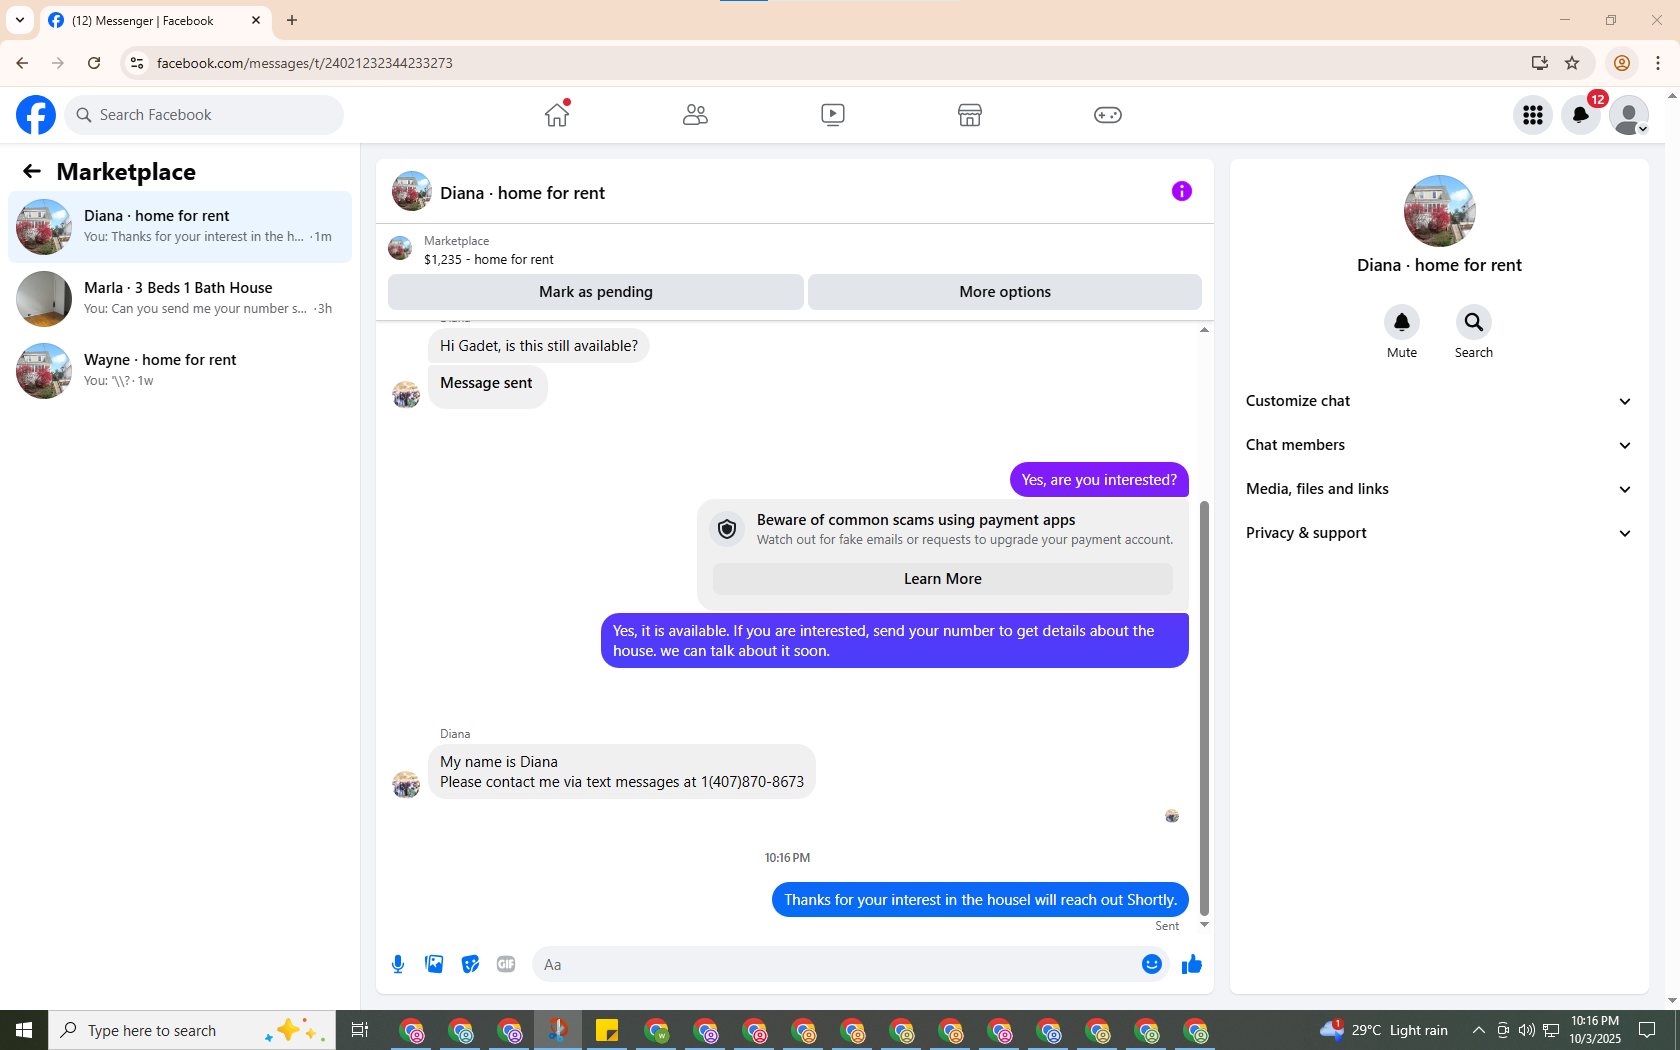Bookmark this page with the star
Screen dimensions: 1680x1050
1572,63
